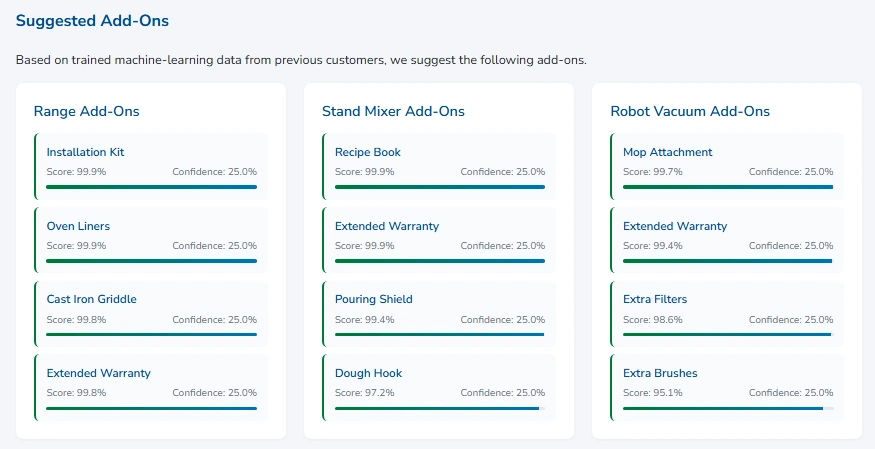Click the Recipe Book add-on
Viewport: 875px width, 449px height.
point(439,161)
